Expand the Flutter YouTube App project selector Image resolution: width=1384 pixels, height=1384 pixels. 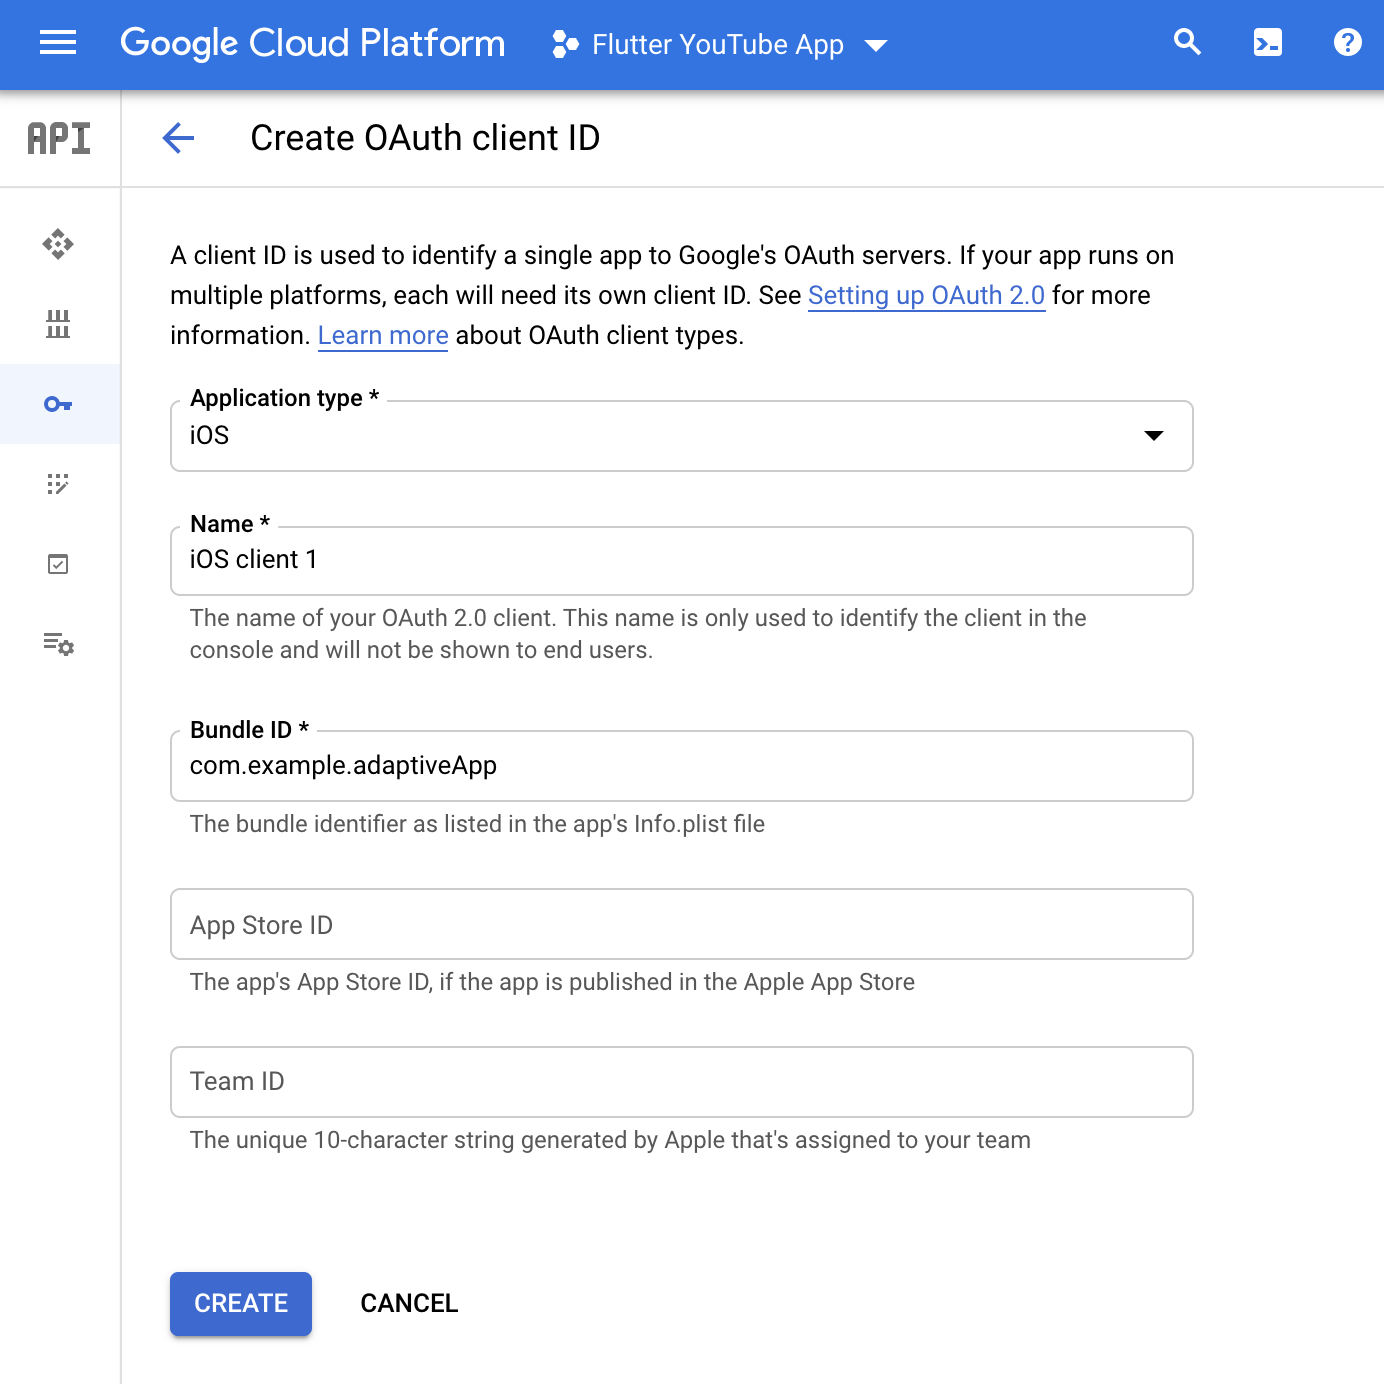coord(719,45)
